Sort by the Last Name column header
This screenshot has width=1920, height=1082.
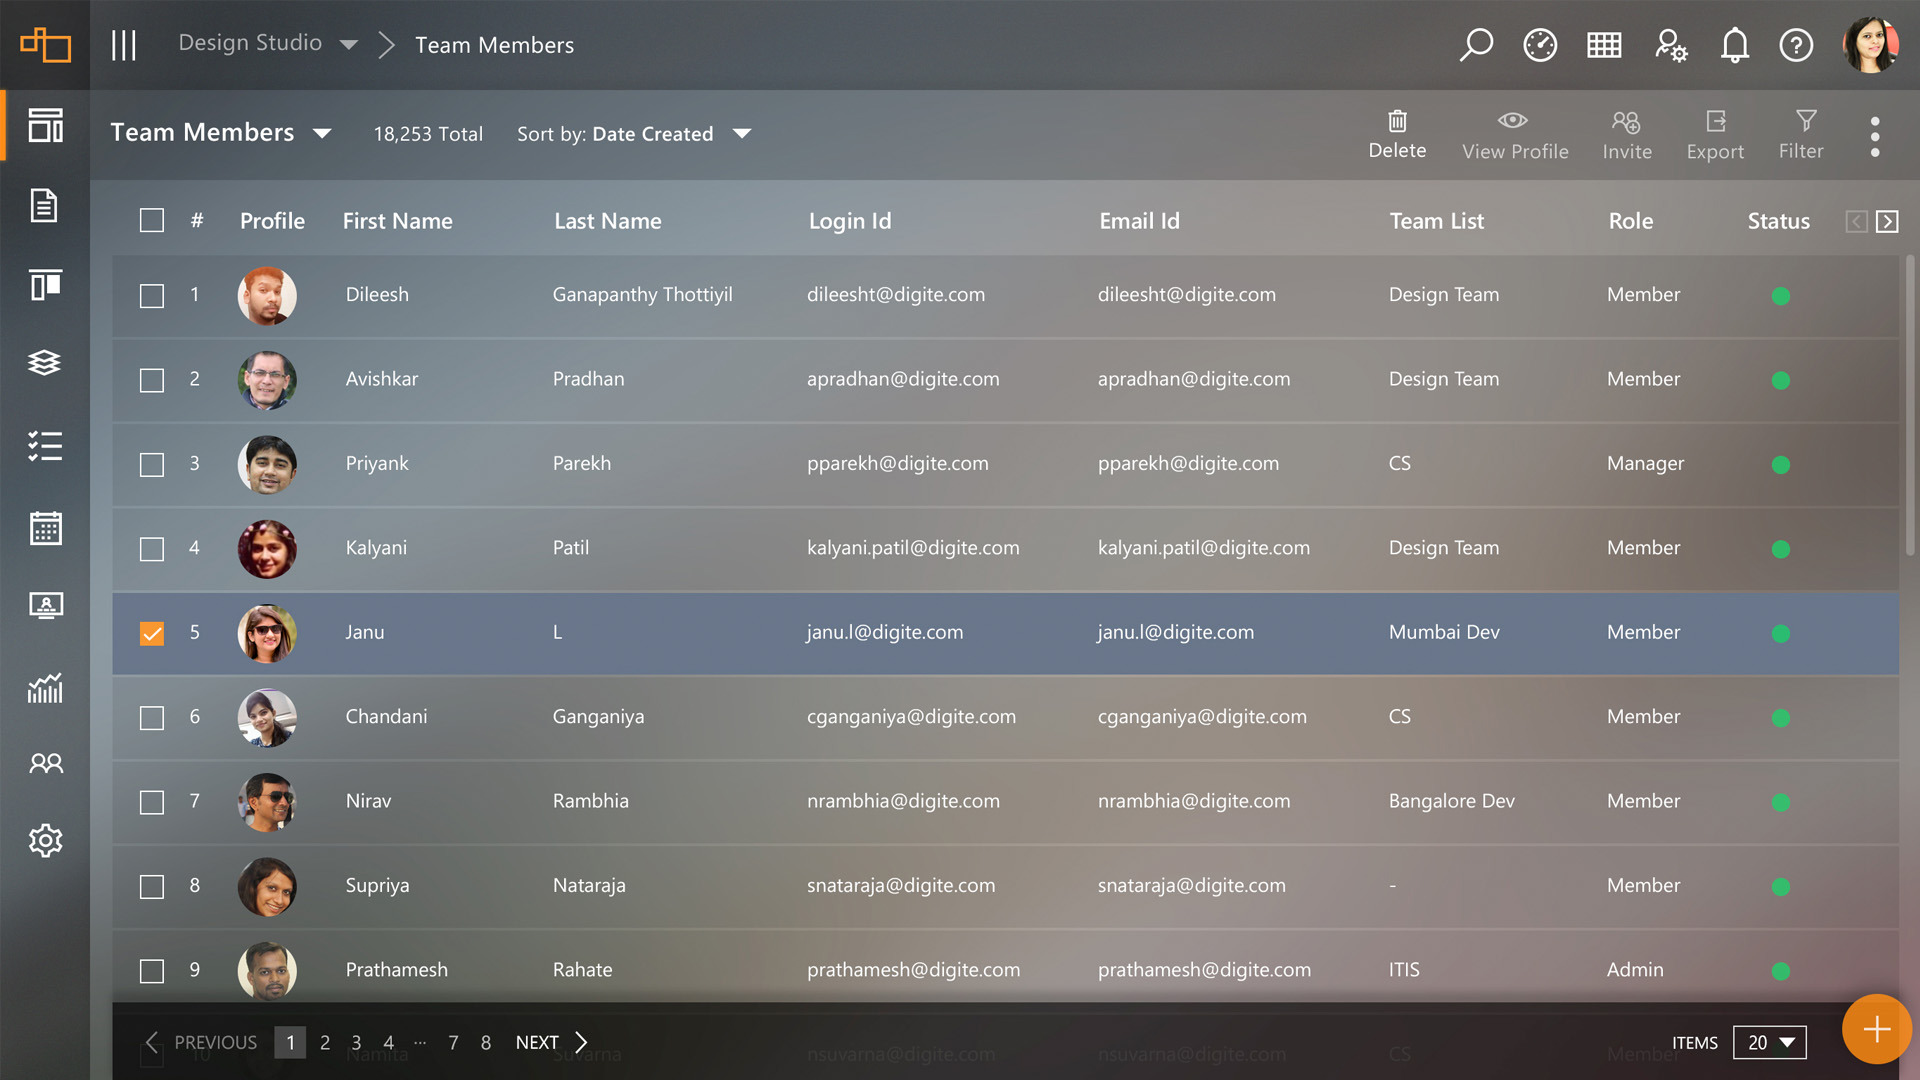tap(608, 221)
